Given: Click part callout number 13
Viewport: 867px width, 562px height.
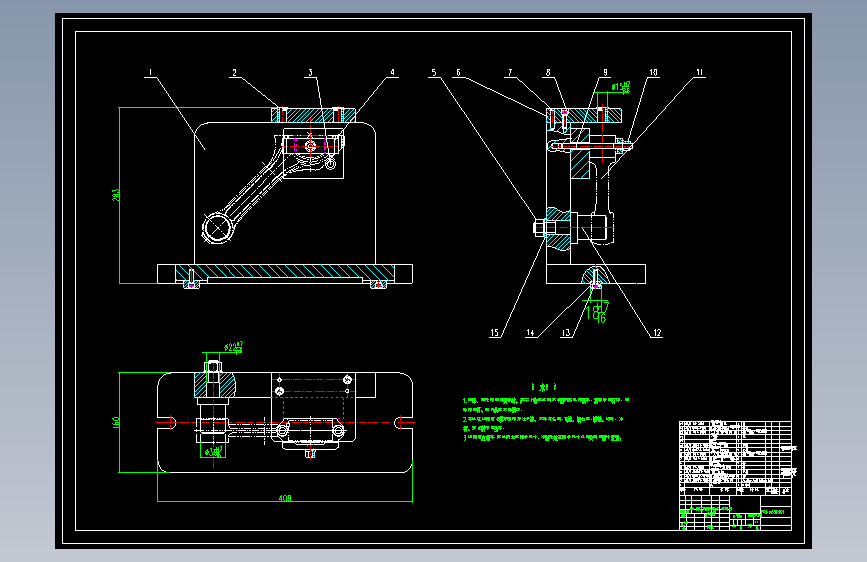Looking at the screenshot, I should click(x=566, y=332).
